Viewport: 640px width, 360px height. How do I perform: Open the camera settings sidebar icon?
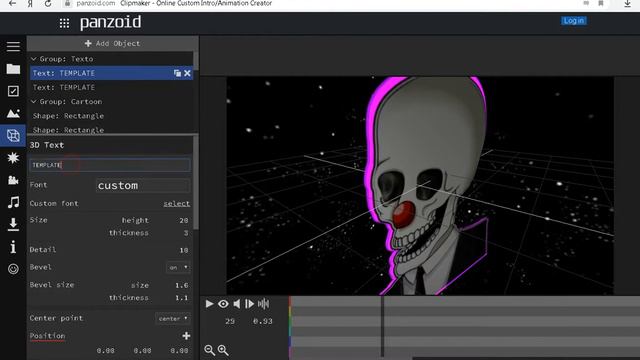click(13, 180)
